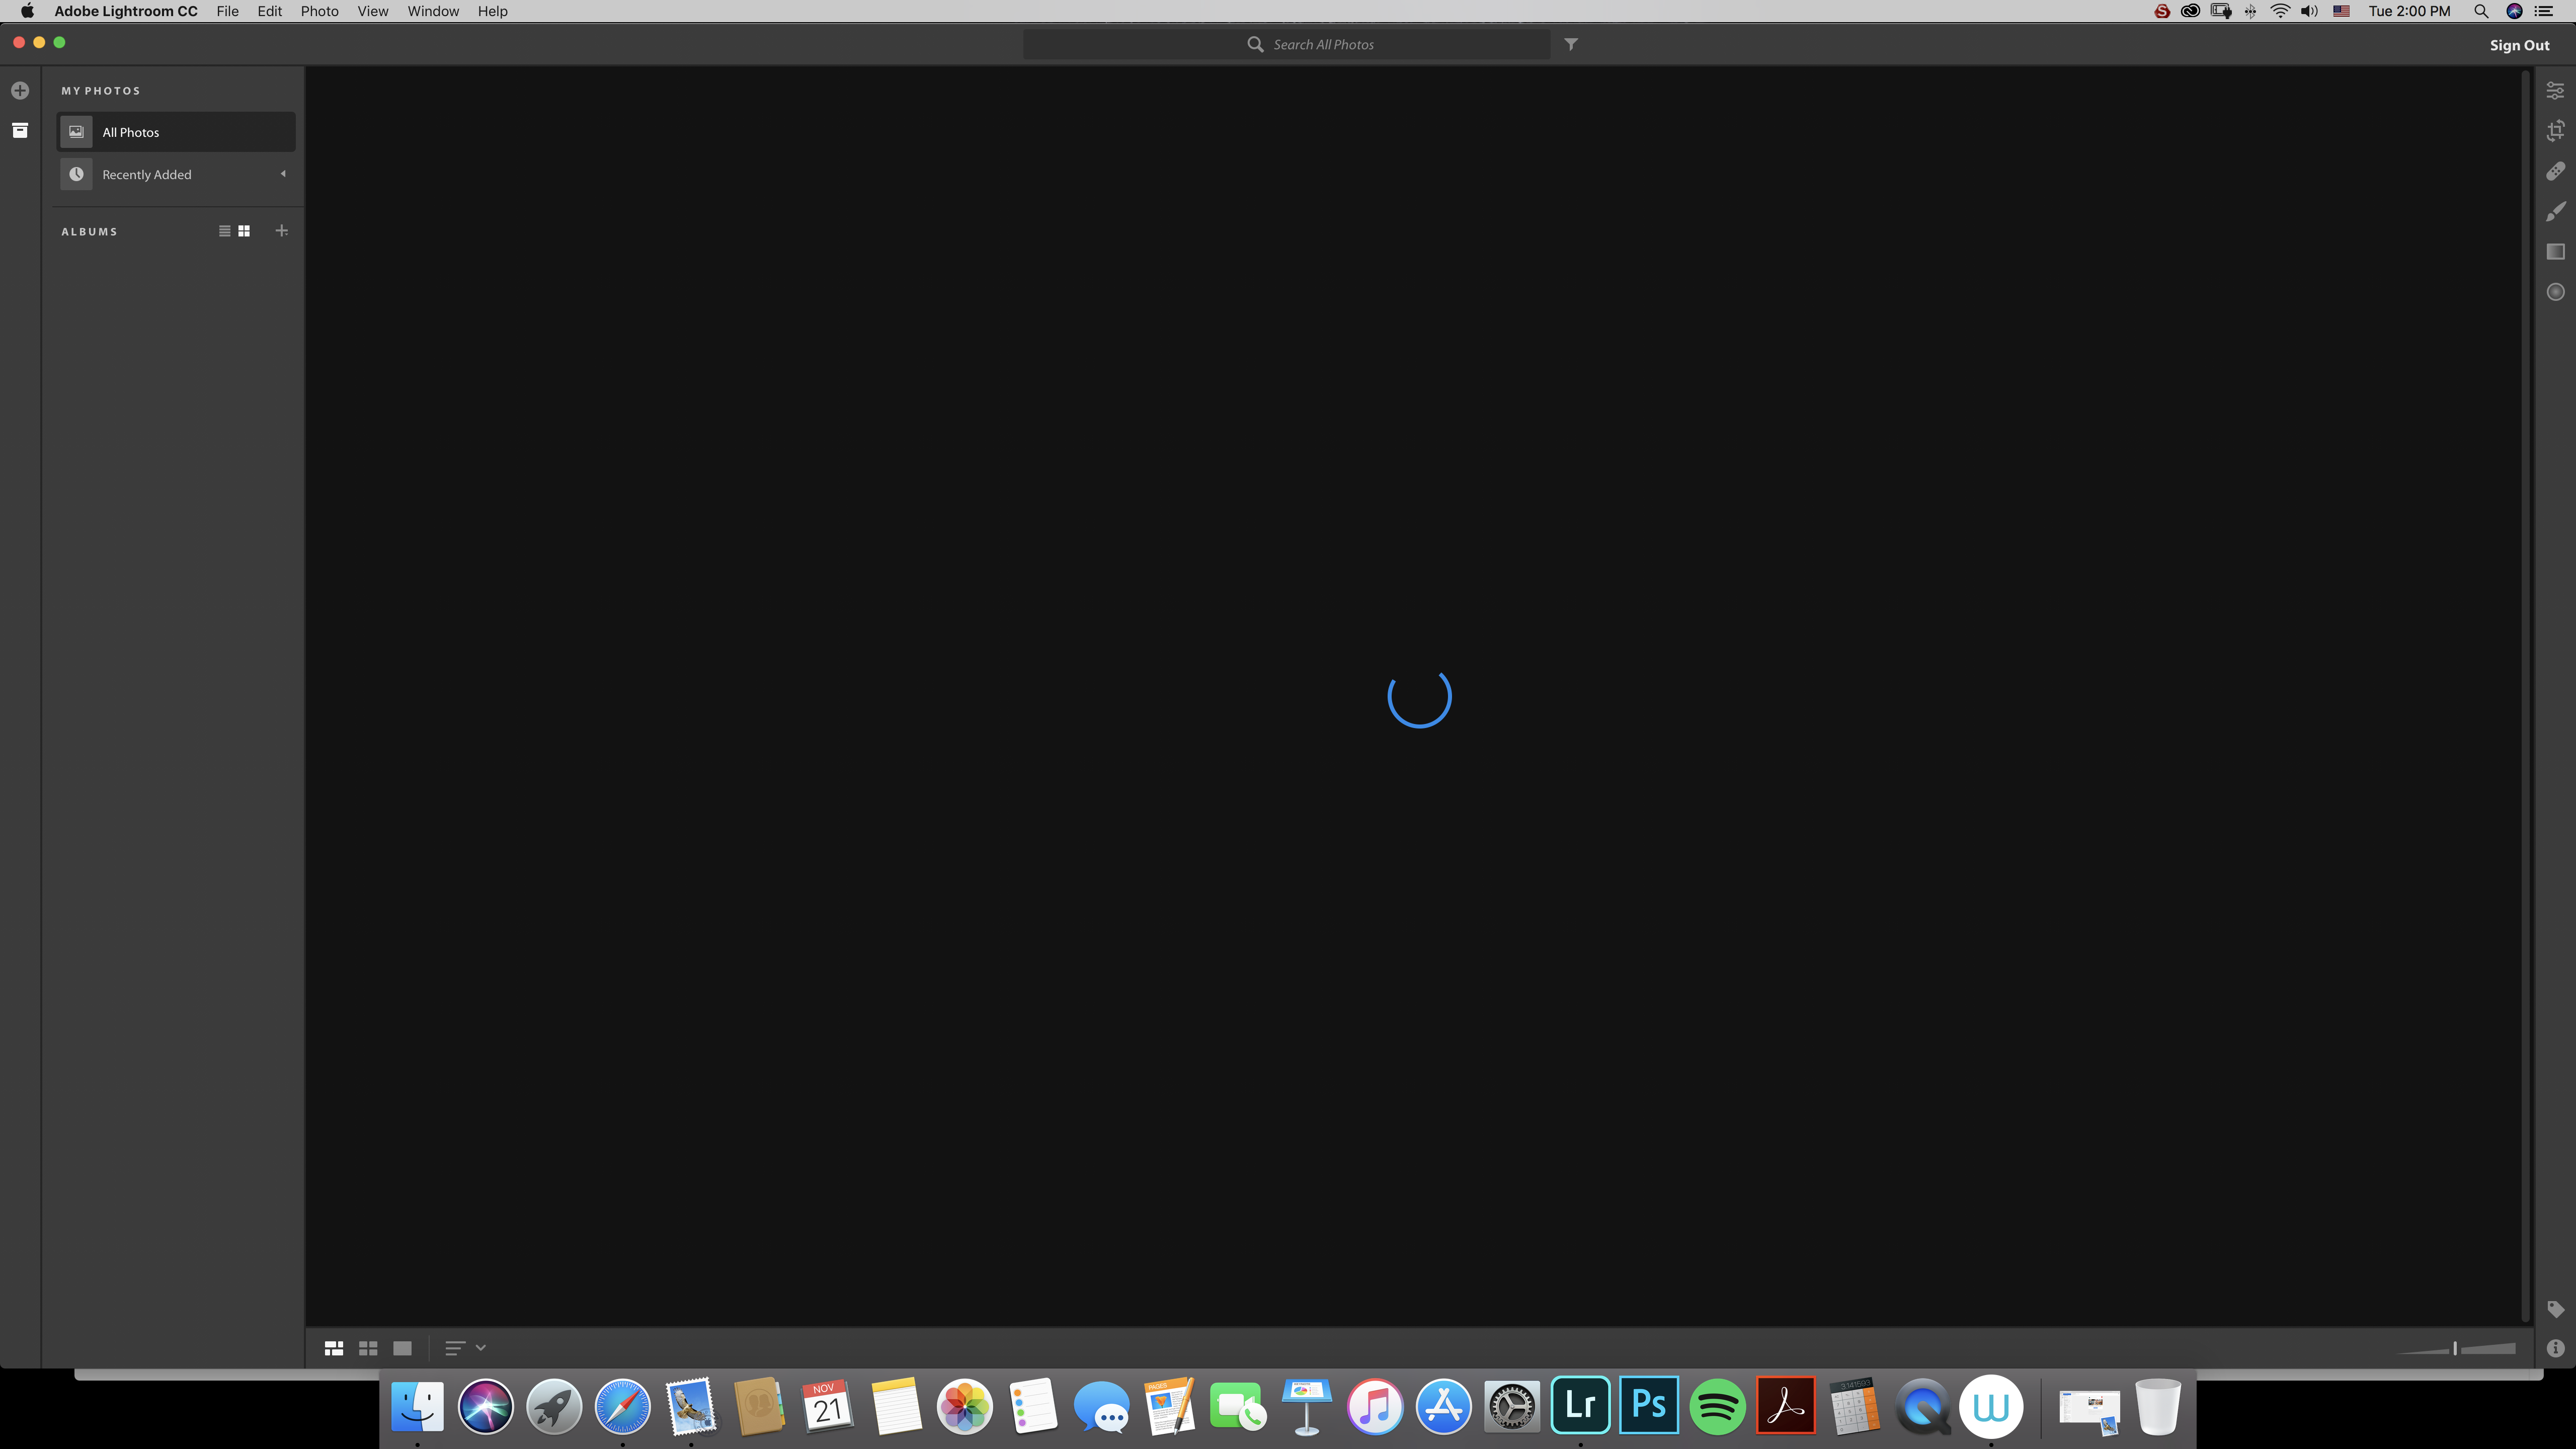Open the Help menu
This screenshot has height=1449, width=2576.
(492, 11)
